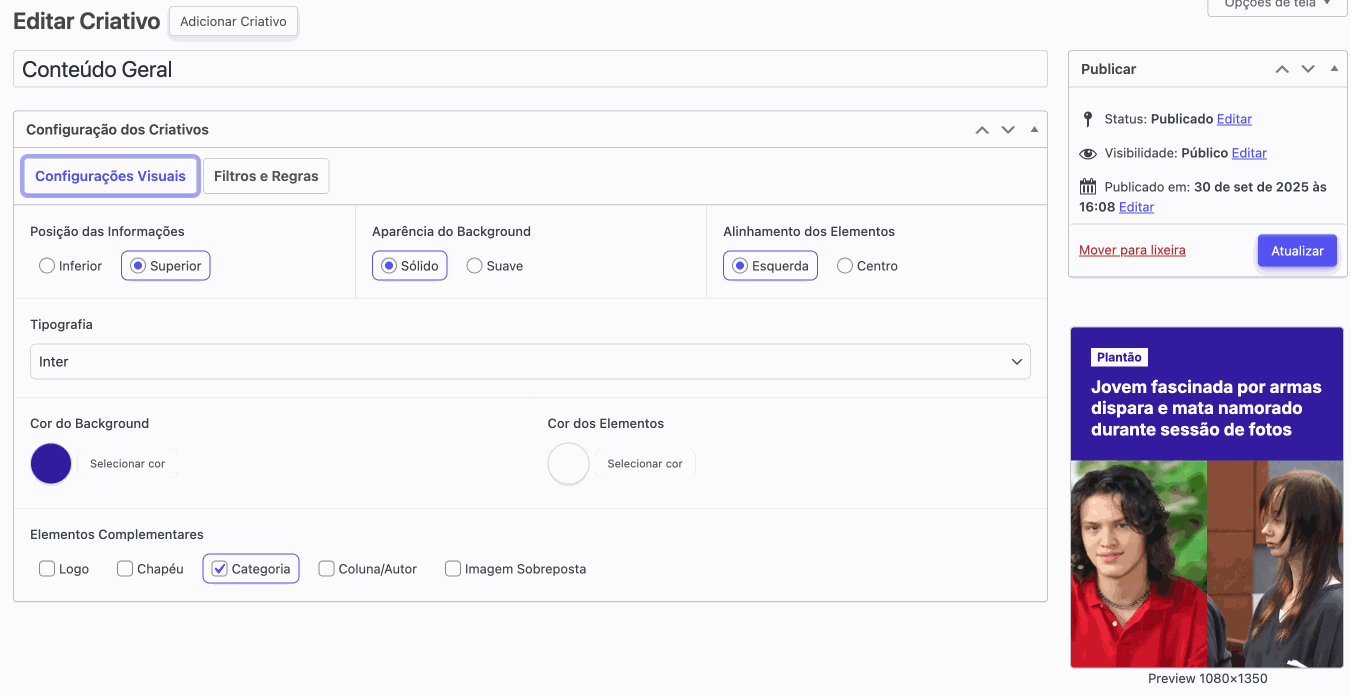Set element alignment to Centro
1351x697 pixels.
pyautogui.click(x=845, y=266)
